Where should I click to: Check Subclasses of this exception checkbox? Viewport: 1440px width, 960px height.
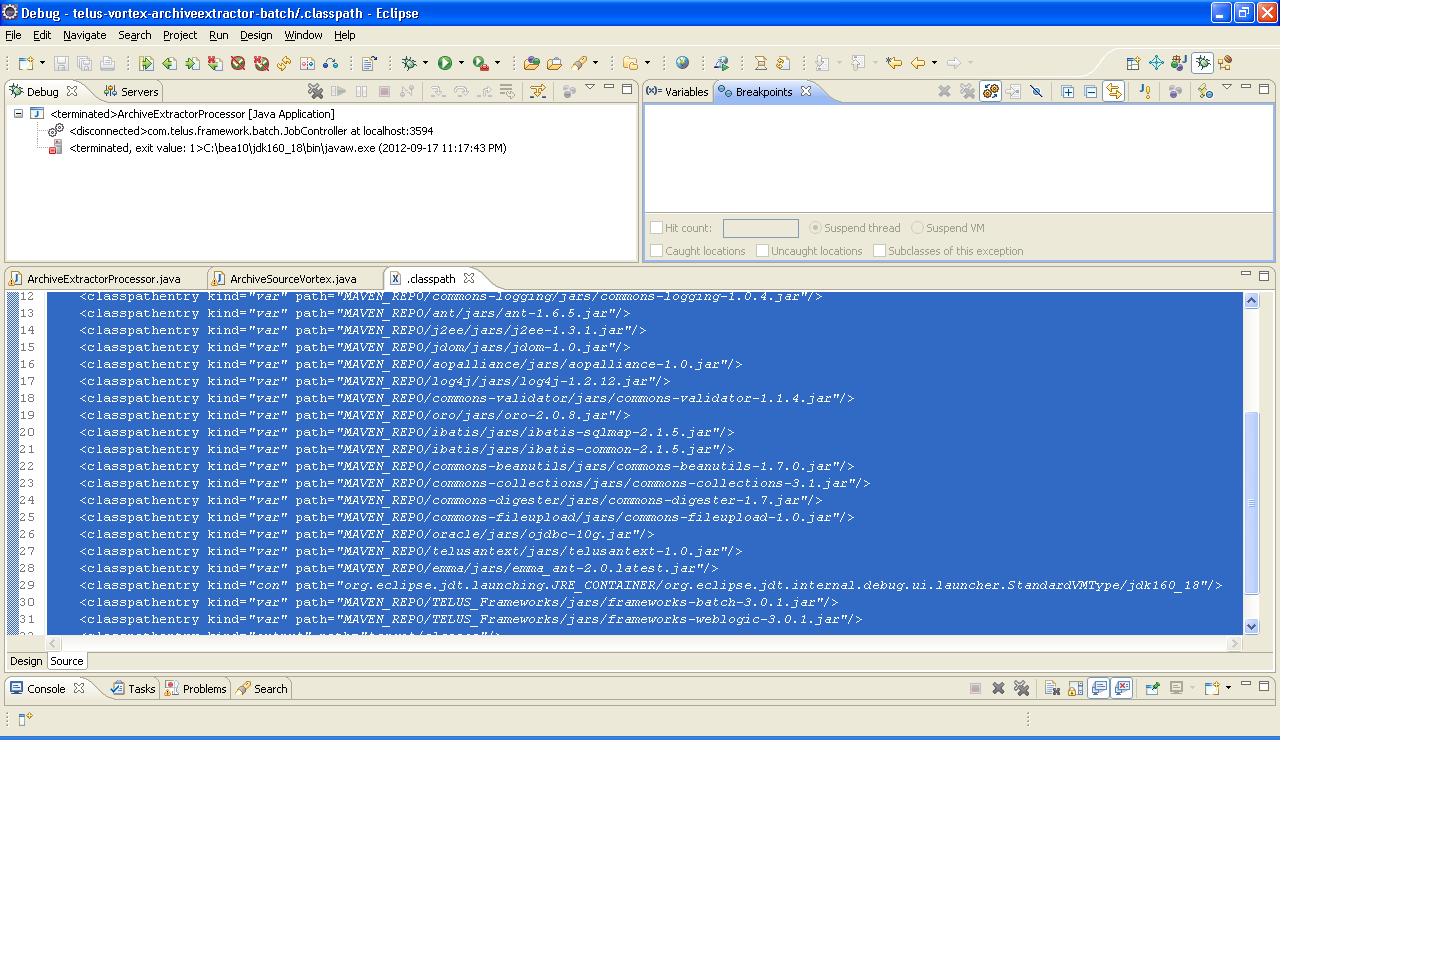(880, 251)
